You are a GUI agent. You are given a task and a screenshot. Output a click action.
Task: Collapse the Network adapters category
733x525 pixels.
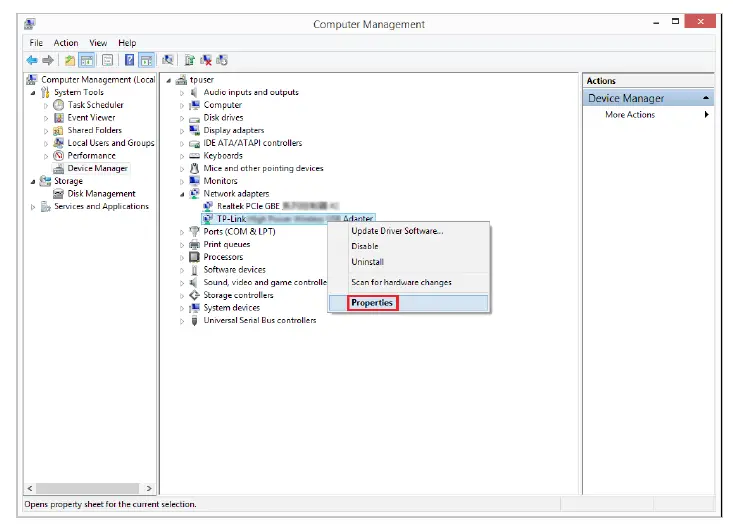coord(182,194)
